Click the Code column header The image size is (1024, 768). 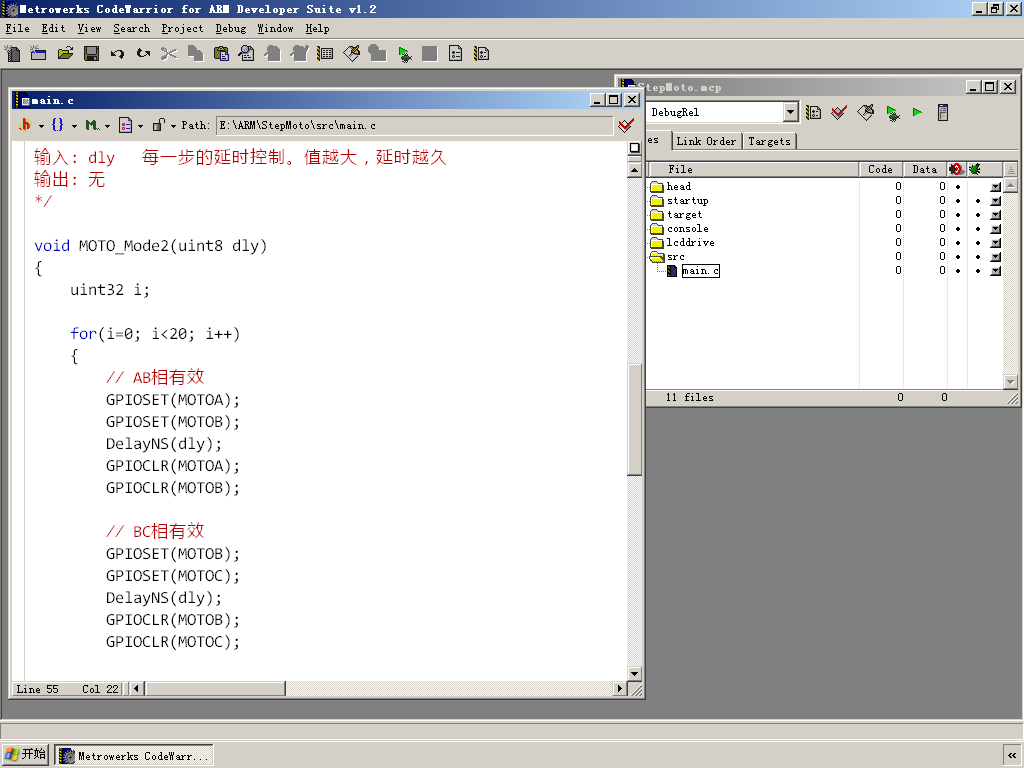(880, 169)
